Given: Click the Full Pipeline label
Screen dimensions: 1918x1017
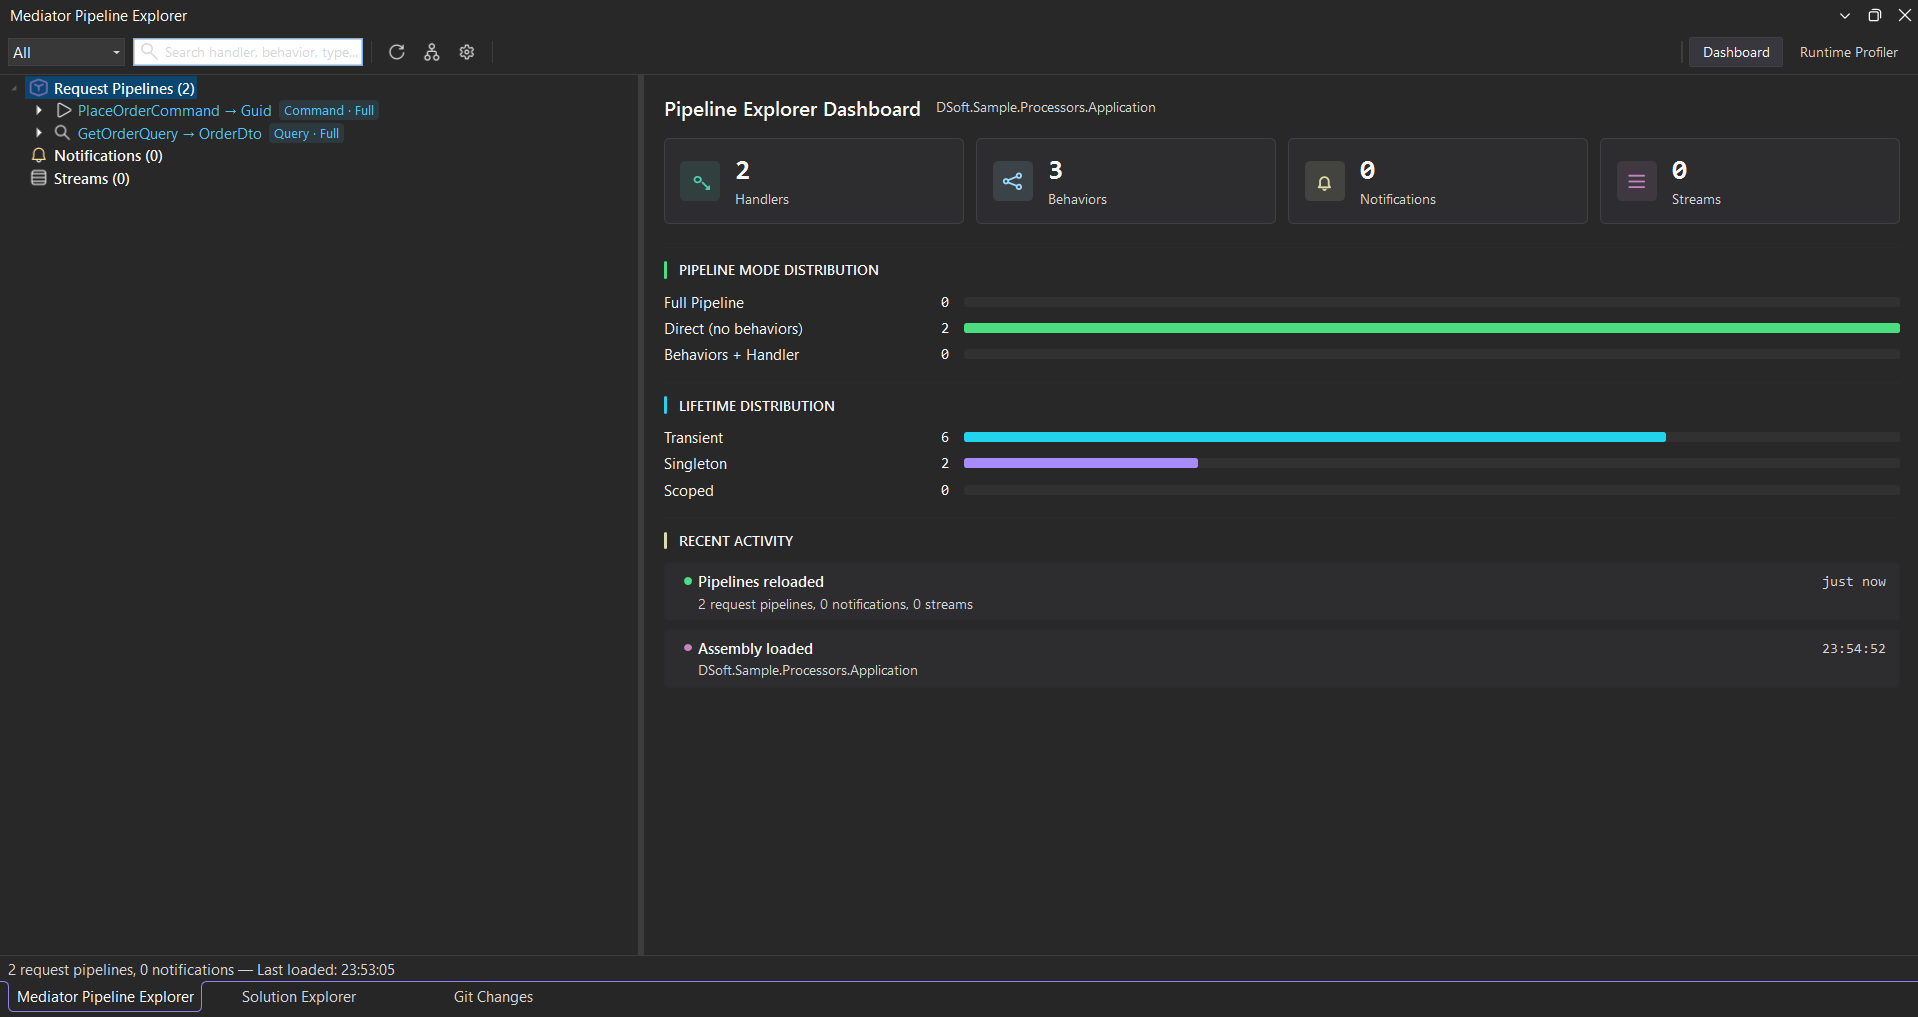Looking at the screenshot, I should tap(704, 302).
